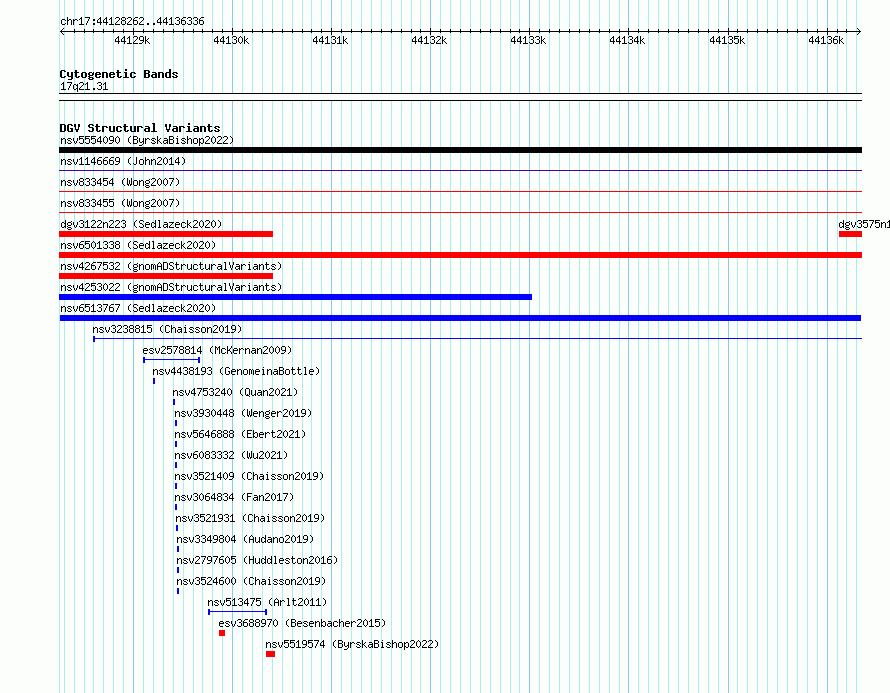
Task: Open the nsv6501338 (Sedlazeck2020) label
Action: 138,245
